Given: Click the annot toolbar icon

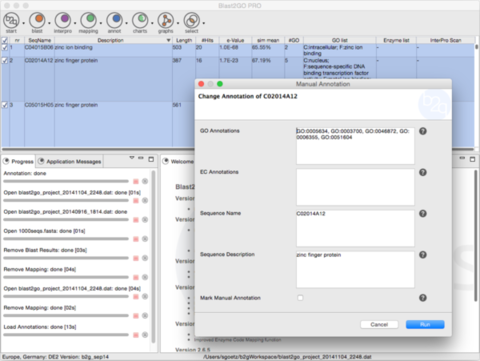Looking at the screenshot, I should (114, 21).
